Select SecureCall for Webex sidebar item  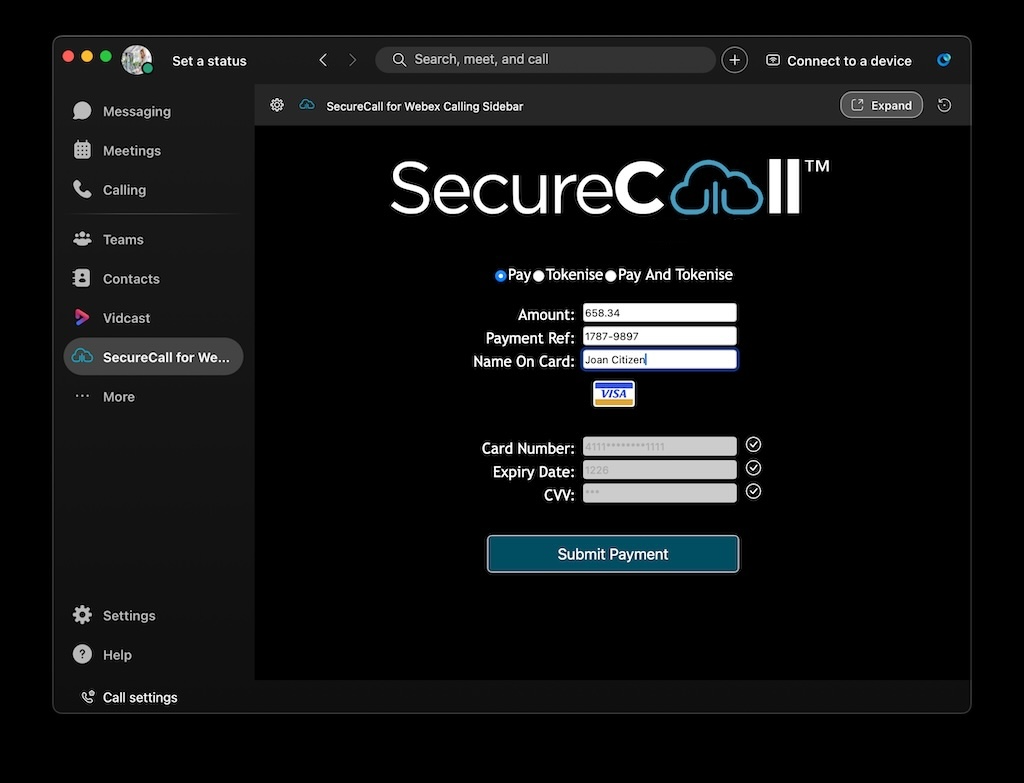pyautogui.click(x=153, y=357)
